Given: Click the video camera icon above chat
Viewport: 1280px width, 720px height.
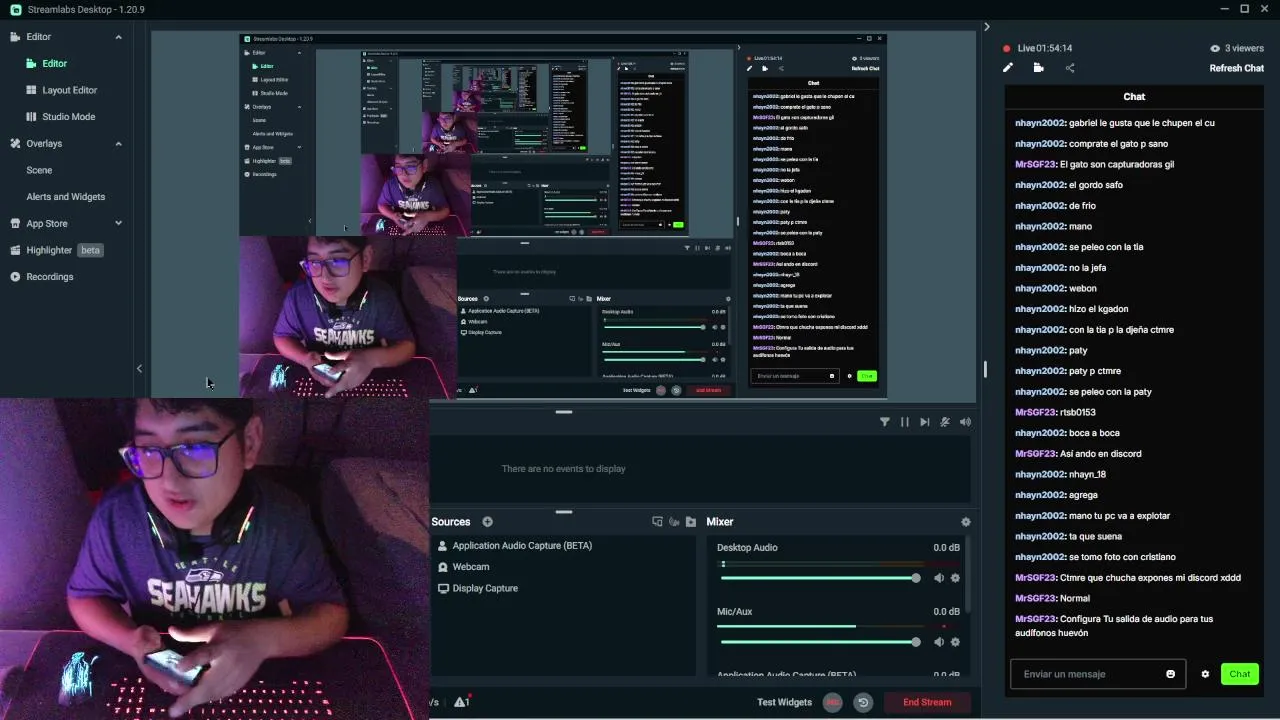Looking at the screenshot, I should 1038,68.
